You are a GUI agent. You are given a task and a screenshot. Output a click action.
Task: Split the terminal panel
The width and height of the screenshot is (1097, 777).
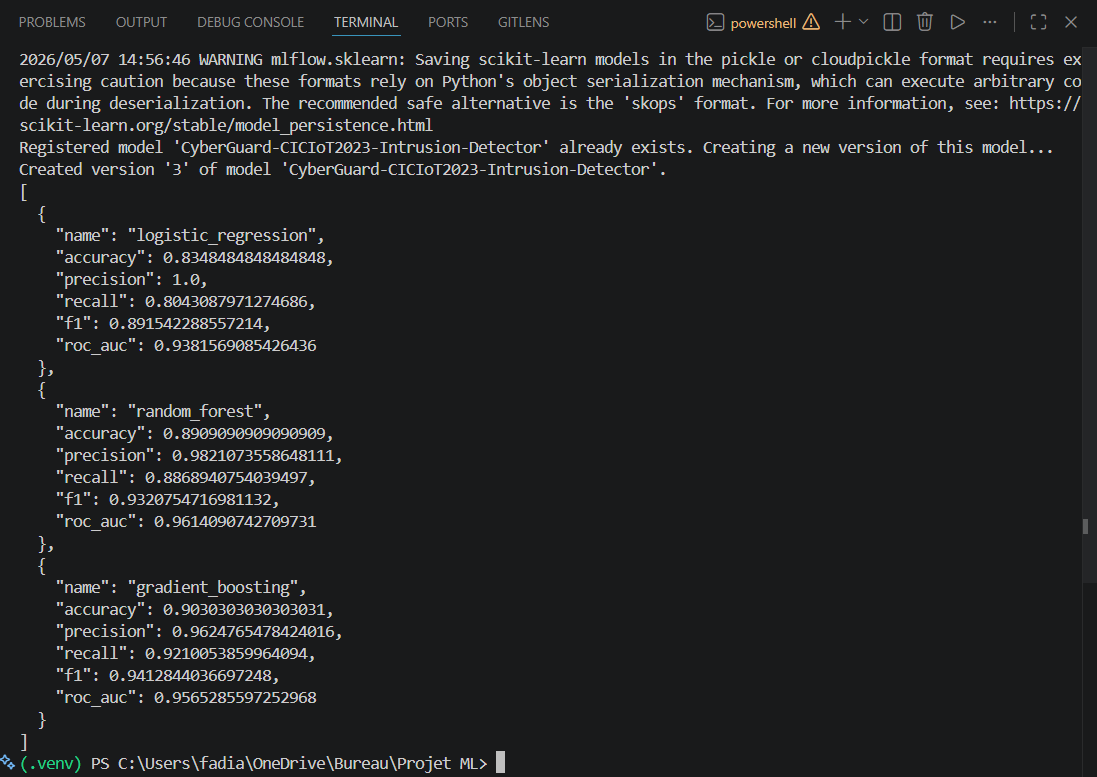pyautogui.click(x=892, y=22)
